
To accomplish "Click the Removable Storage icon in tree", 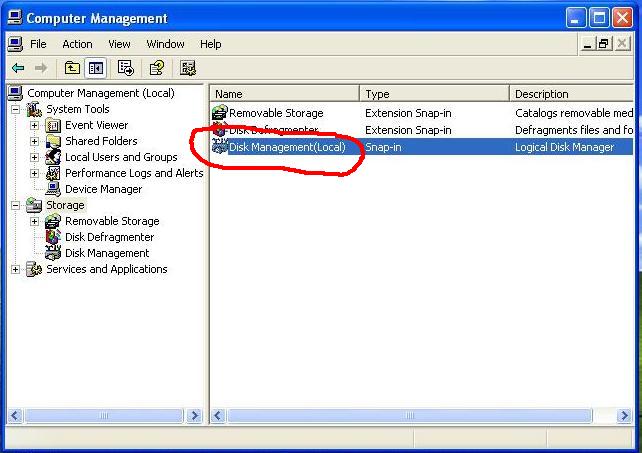I will 53,221.
